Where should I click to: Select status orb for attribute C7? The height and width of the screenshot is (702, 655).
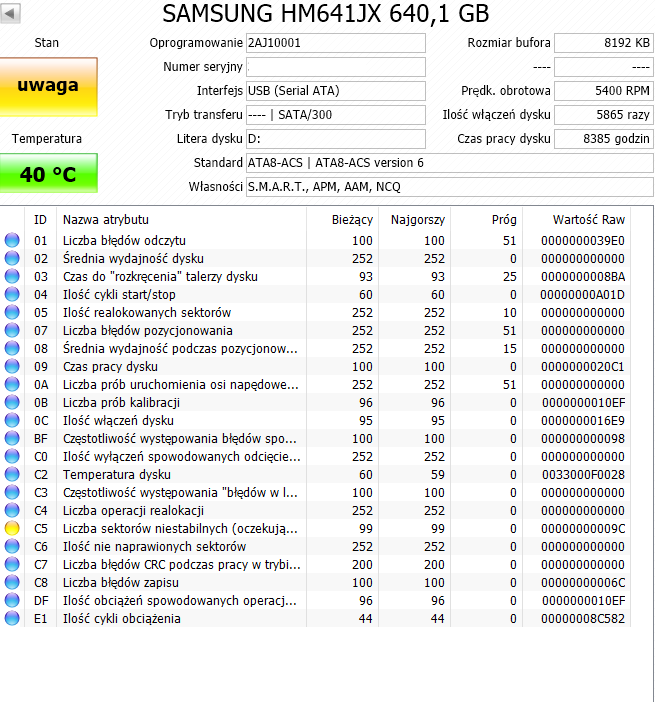point(12,564)
